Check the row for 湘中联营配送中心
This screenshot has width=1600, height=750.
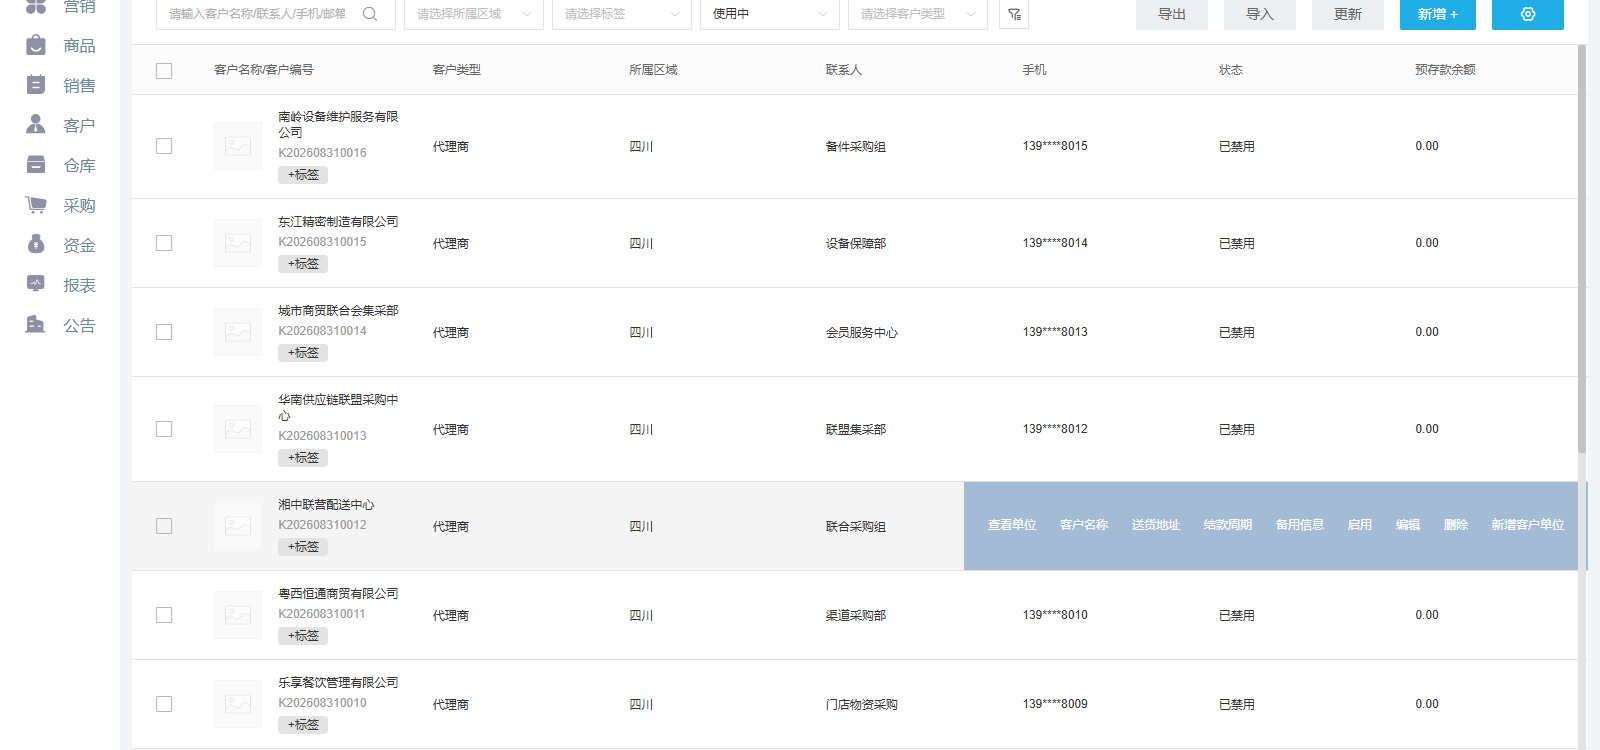coord(164,526)
